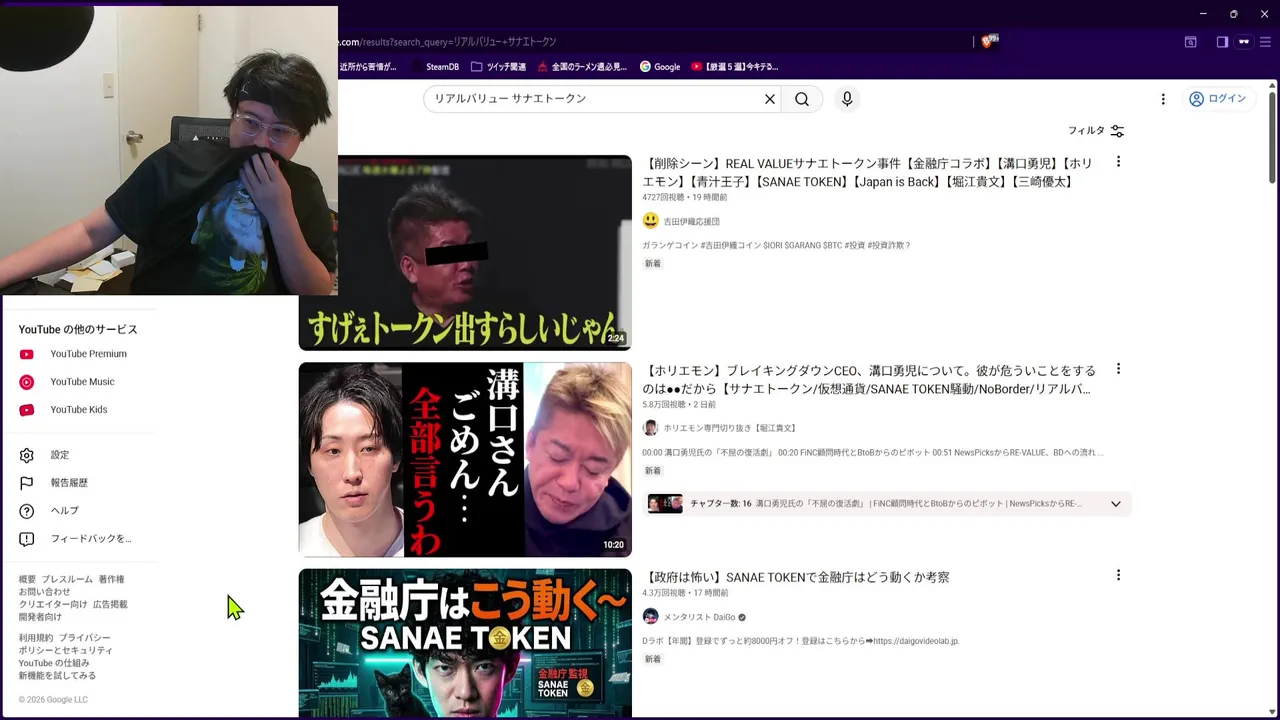Click the 開発者向け footer link
Viewport: 1280px width, 720px height.
coord(40,617)
